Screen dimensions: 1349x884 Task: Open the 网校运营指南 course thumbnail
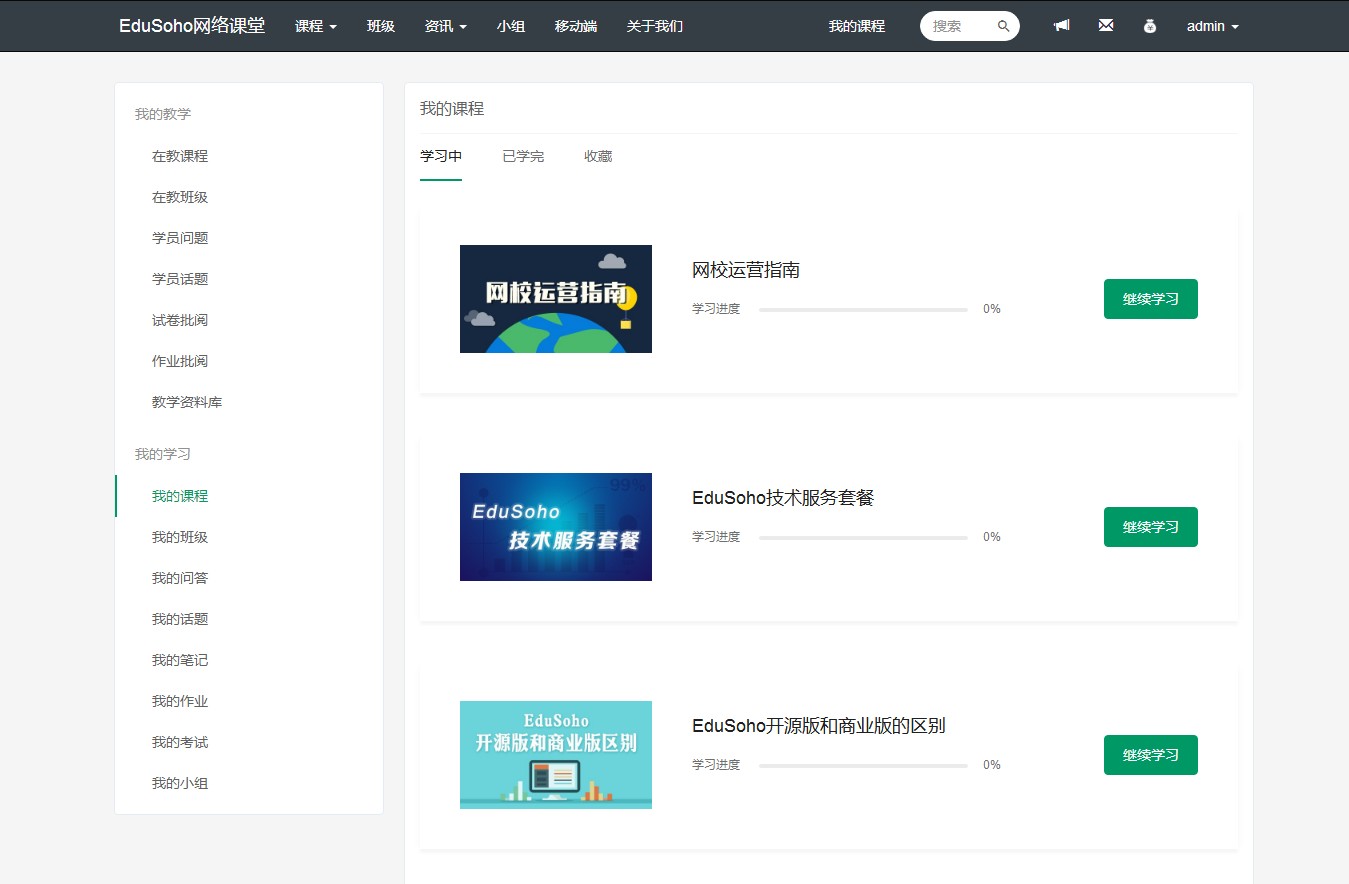[555, 299]
